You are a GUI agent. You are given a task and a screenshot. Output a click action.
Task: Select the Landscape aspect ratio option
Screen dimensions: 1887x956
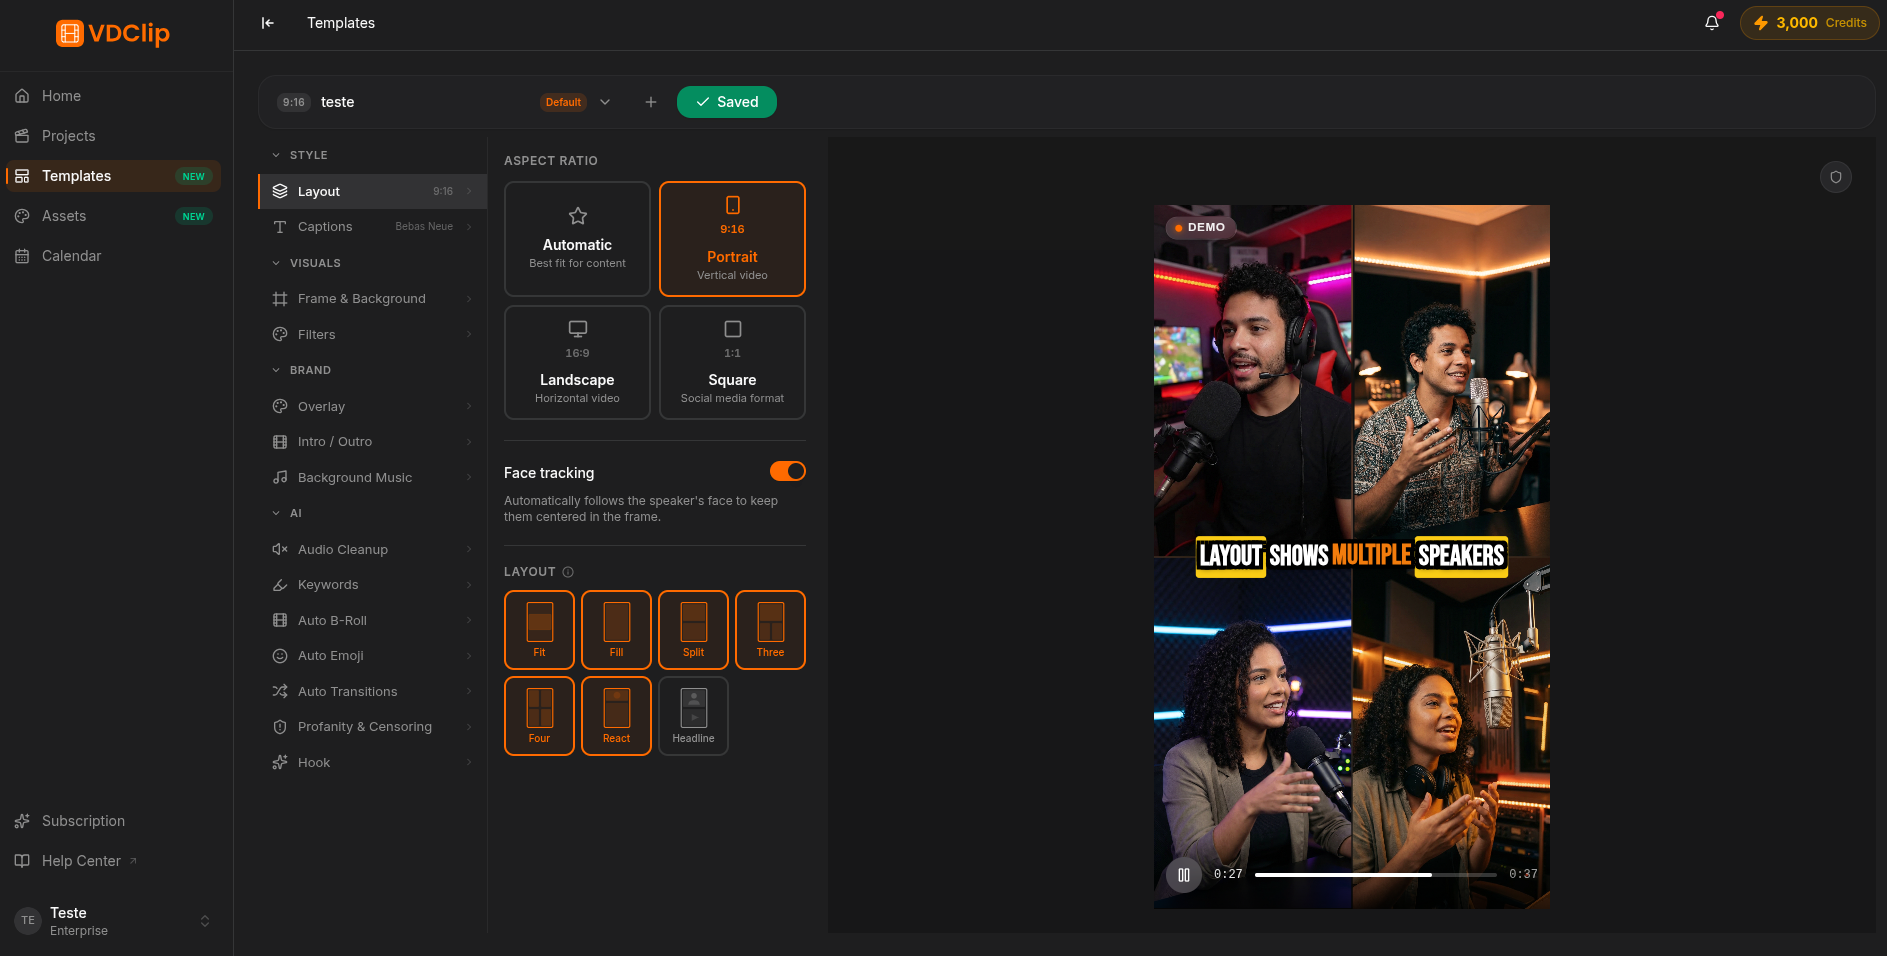click(x=577, y=362)
